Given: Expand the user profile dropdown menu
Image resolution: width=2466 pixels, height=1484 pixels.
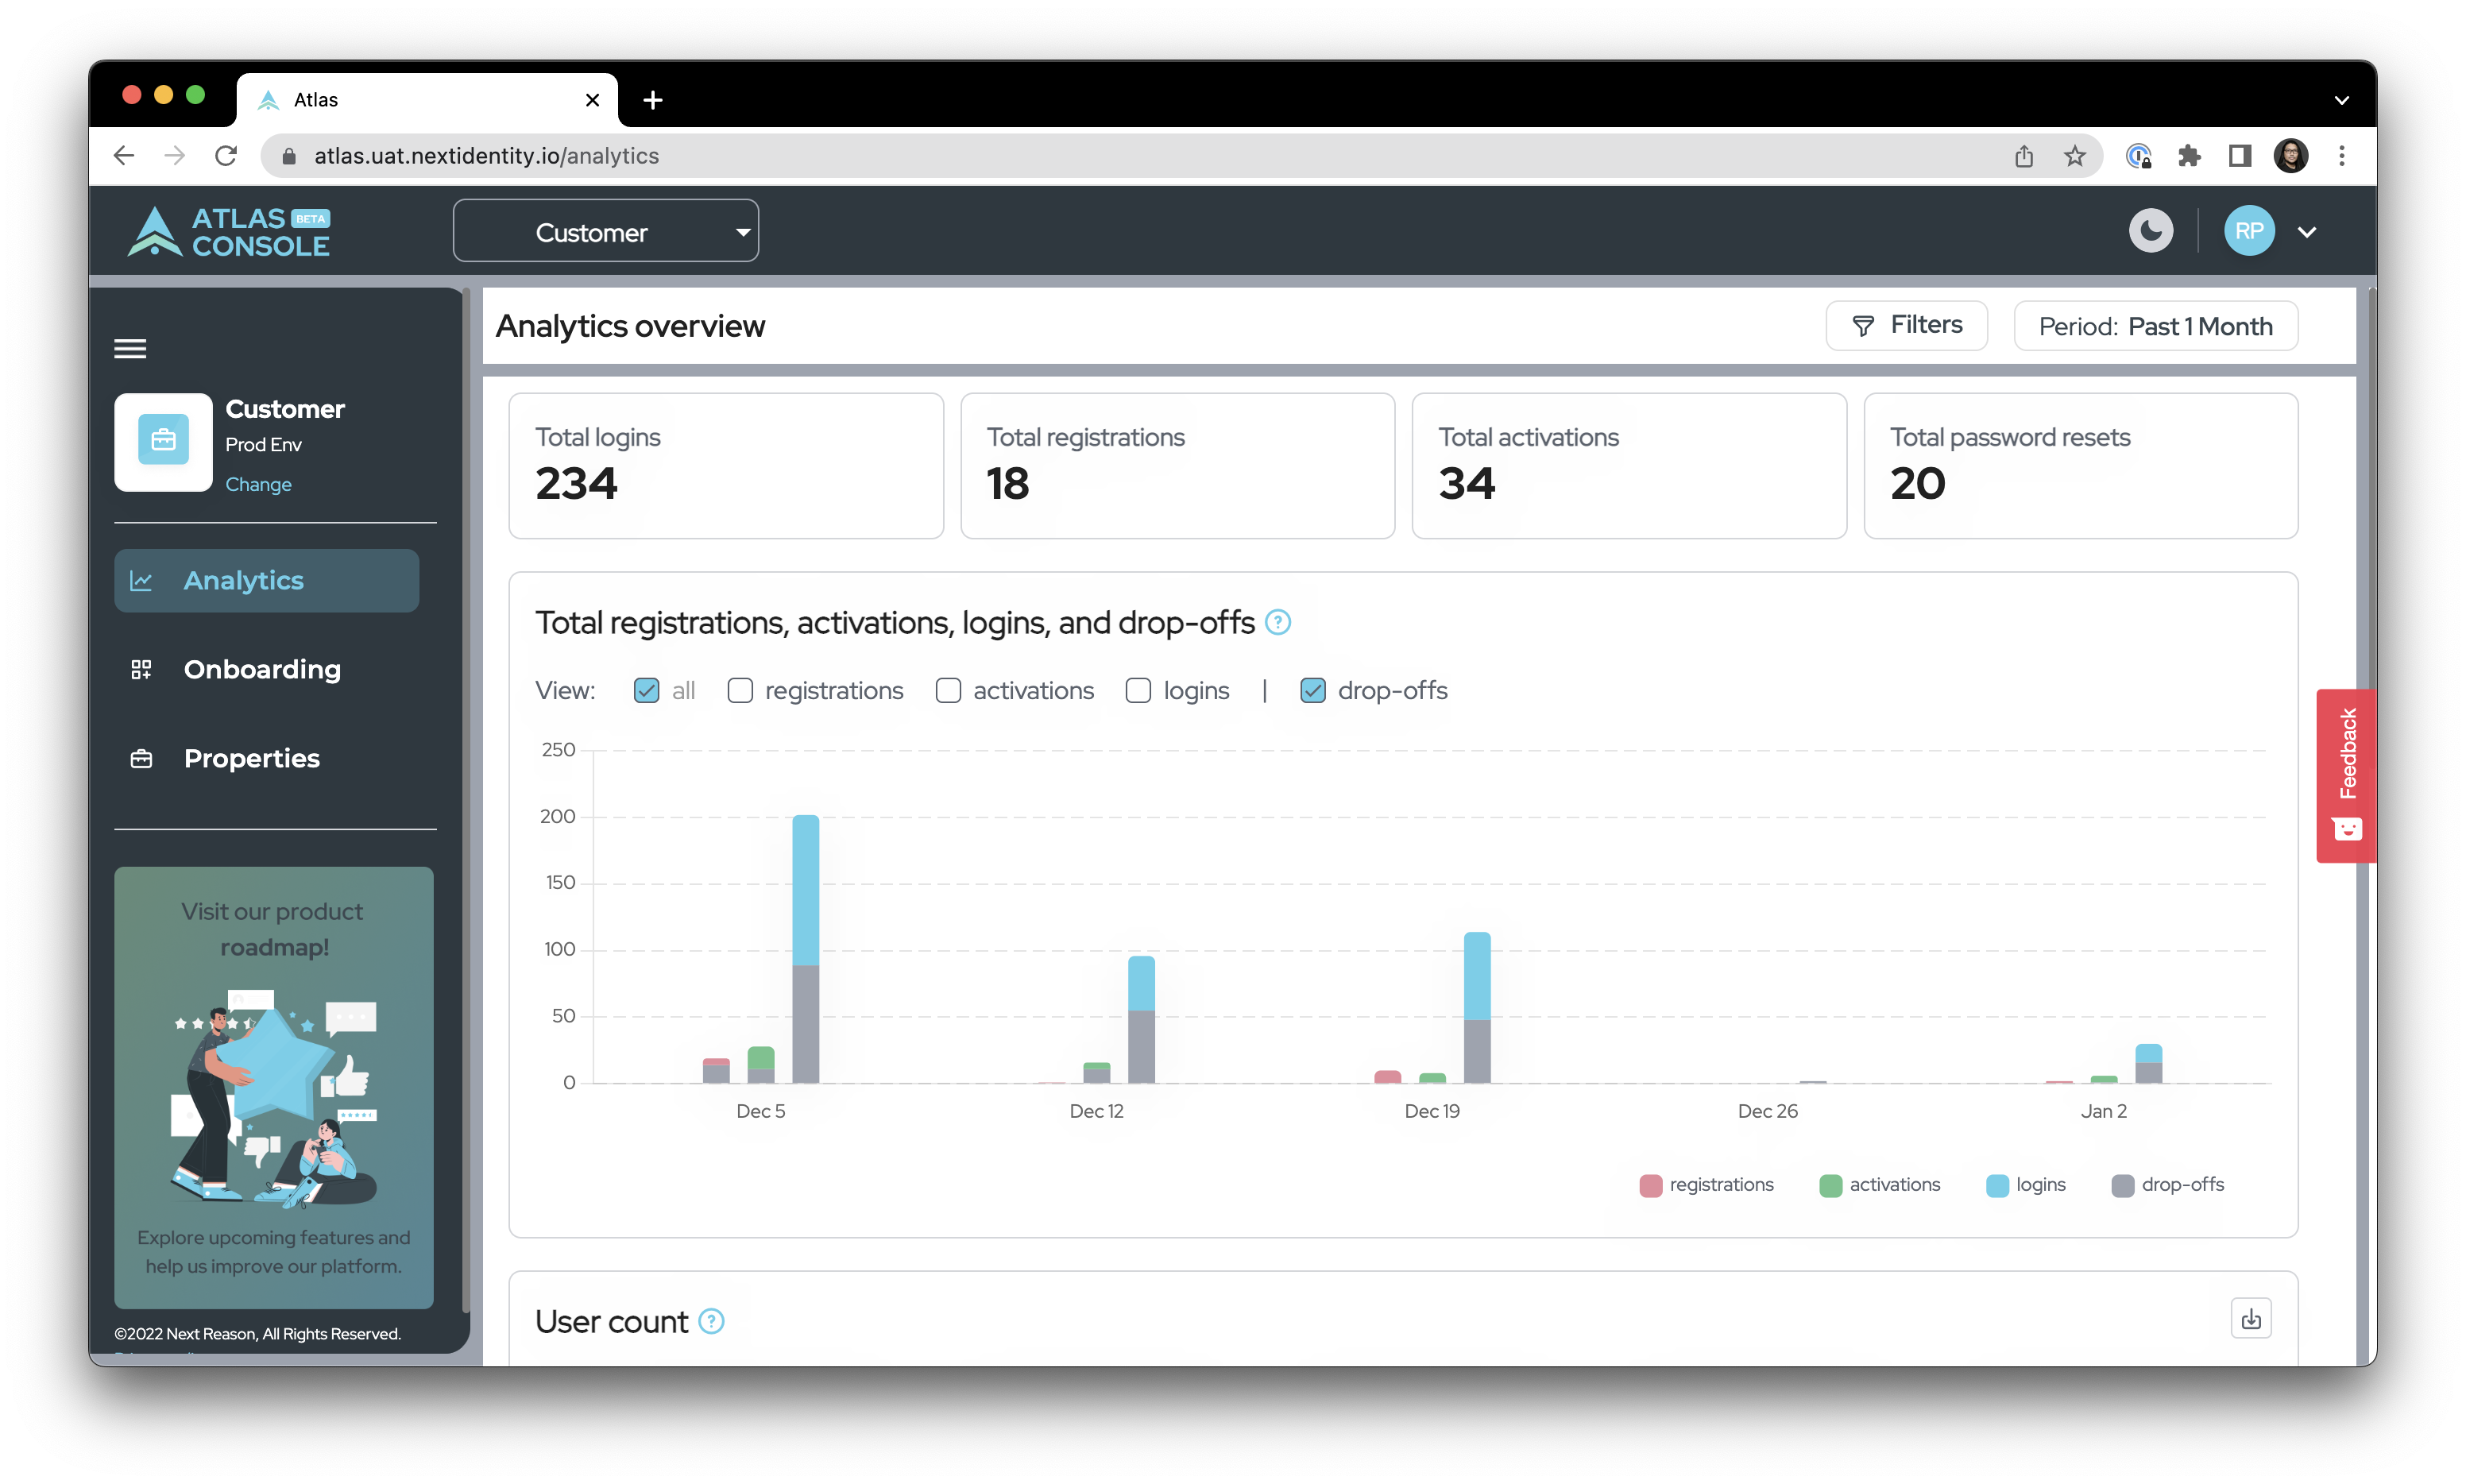Looking at the screenshot, I should click(2309, 229).
